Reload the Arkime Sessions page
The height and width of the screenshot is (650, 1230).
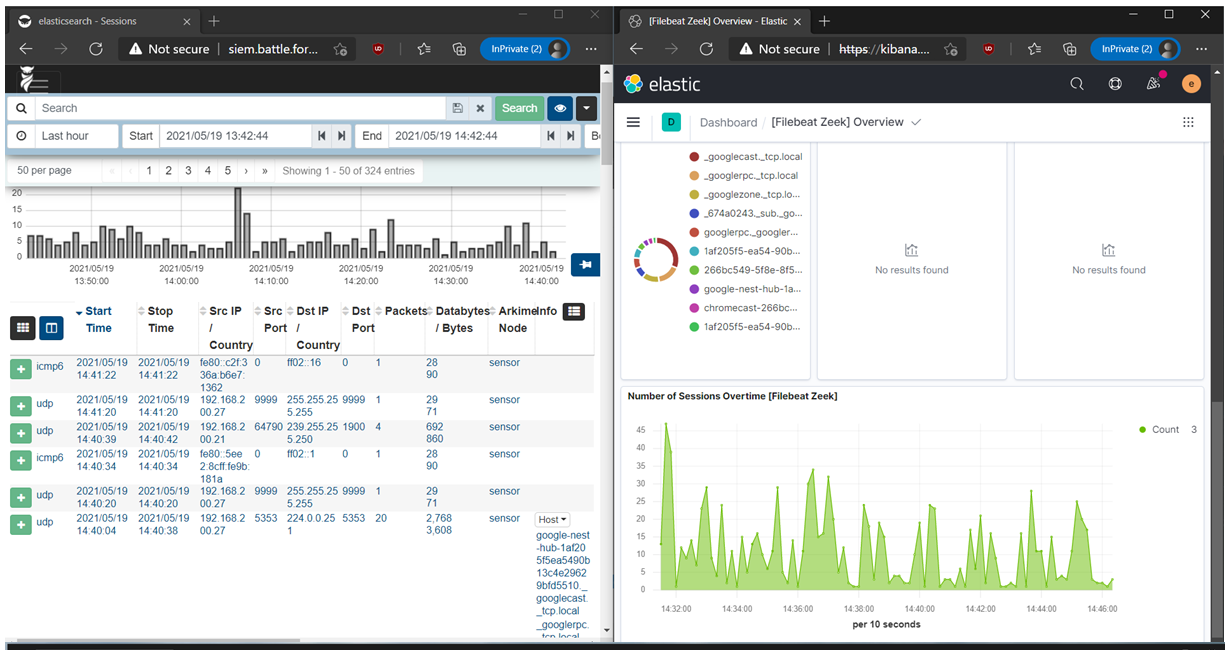[96, 49]
